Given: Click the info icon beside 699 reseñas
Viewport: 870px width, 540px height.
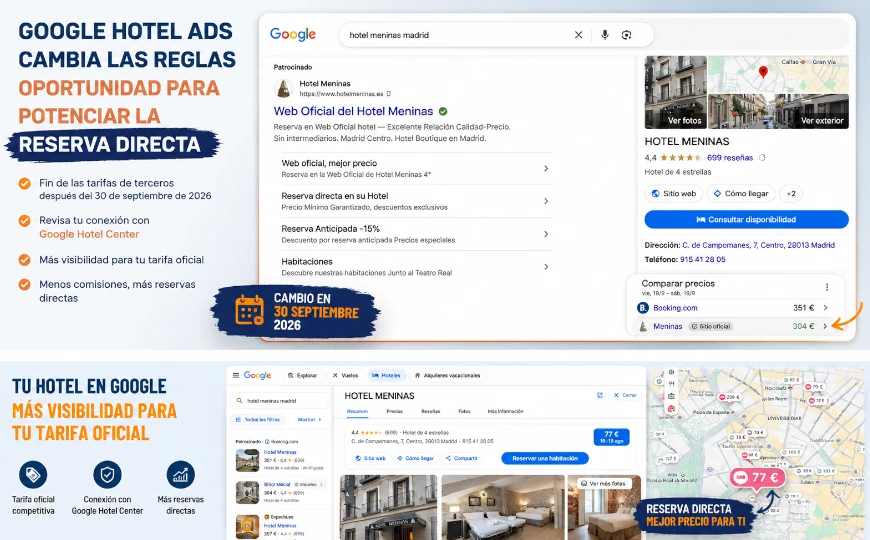Looking at the screenshot, I should click(x=762, y=158).
